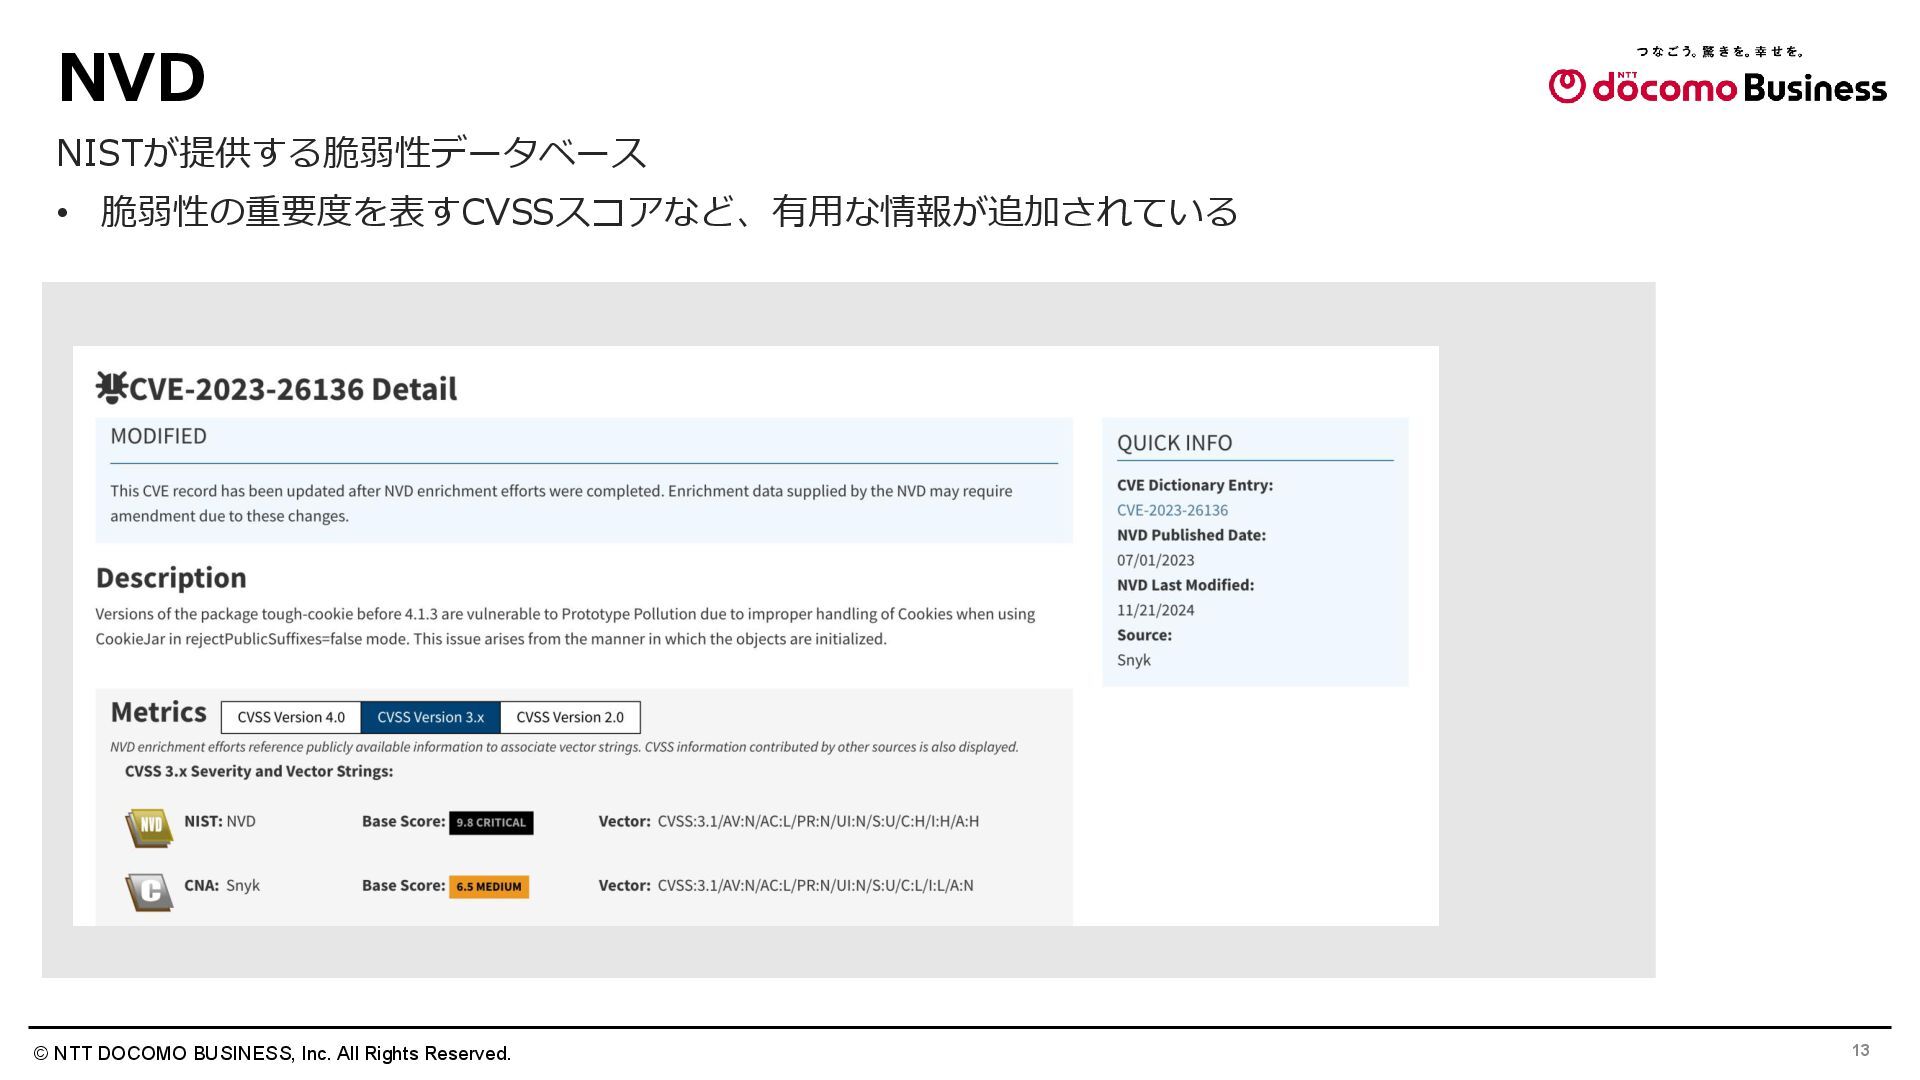This screenshot has height=1080, width=1920.
Task: Click the CVSS 3.x Severity and Vector Strings label
Action: point(259,771)
